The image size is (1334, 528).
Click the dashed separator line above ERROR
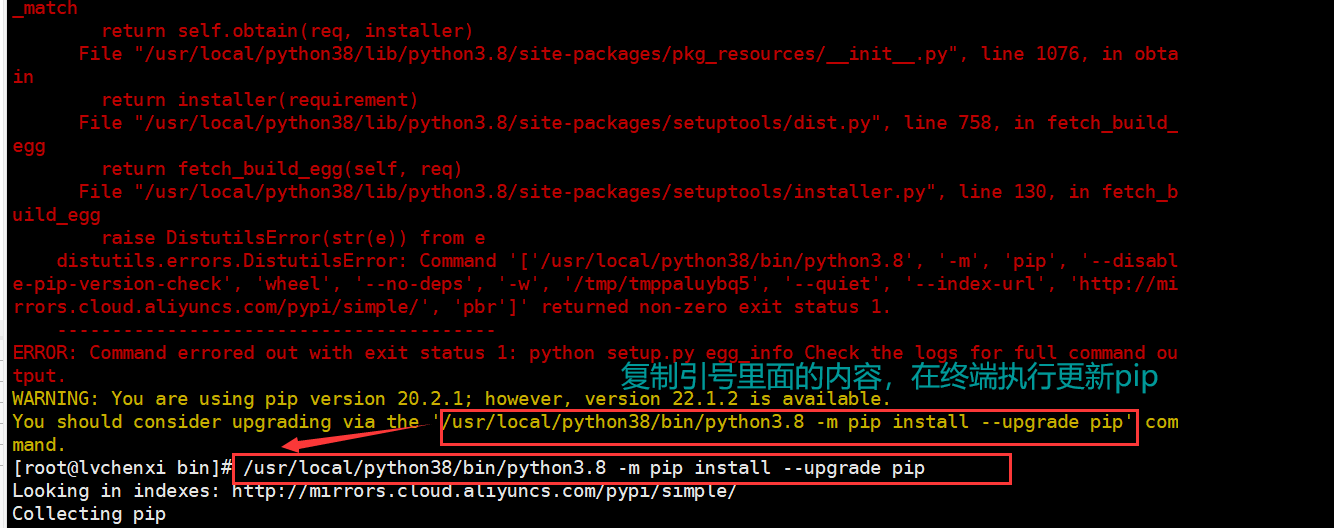(276, 330)
